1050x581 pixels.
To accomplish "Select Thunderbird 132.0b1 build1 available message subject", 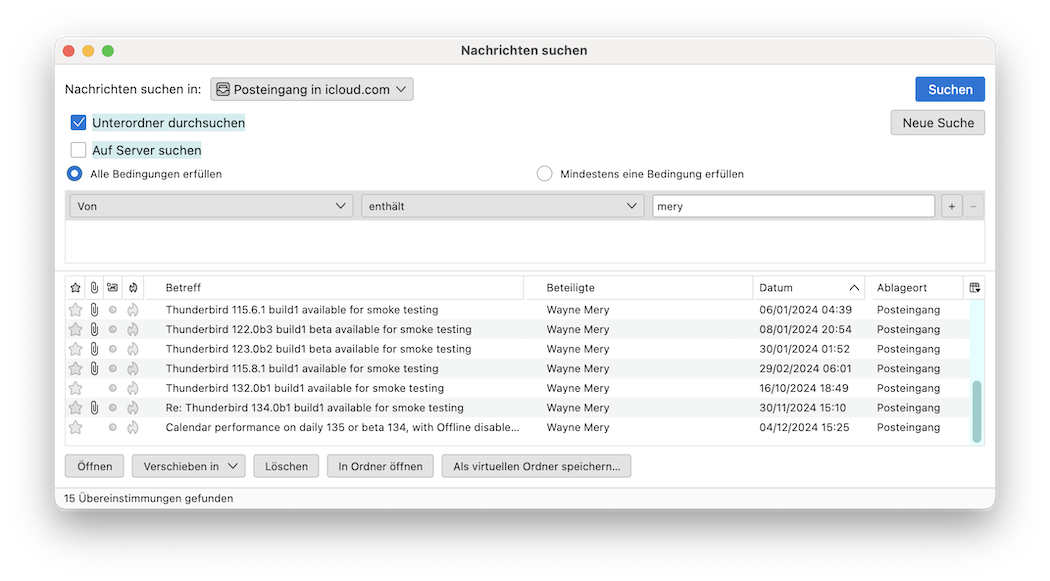I will coord(305,388).
